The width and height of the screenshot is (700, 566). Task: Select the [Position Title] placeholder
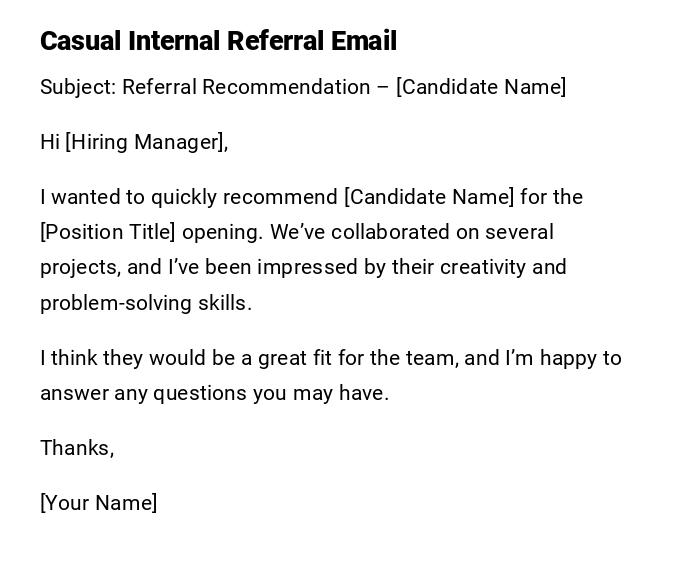coord(108,232)
